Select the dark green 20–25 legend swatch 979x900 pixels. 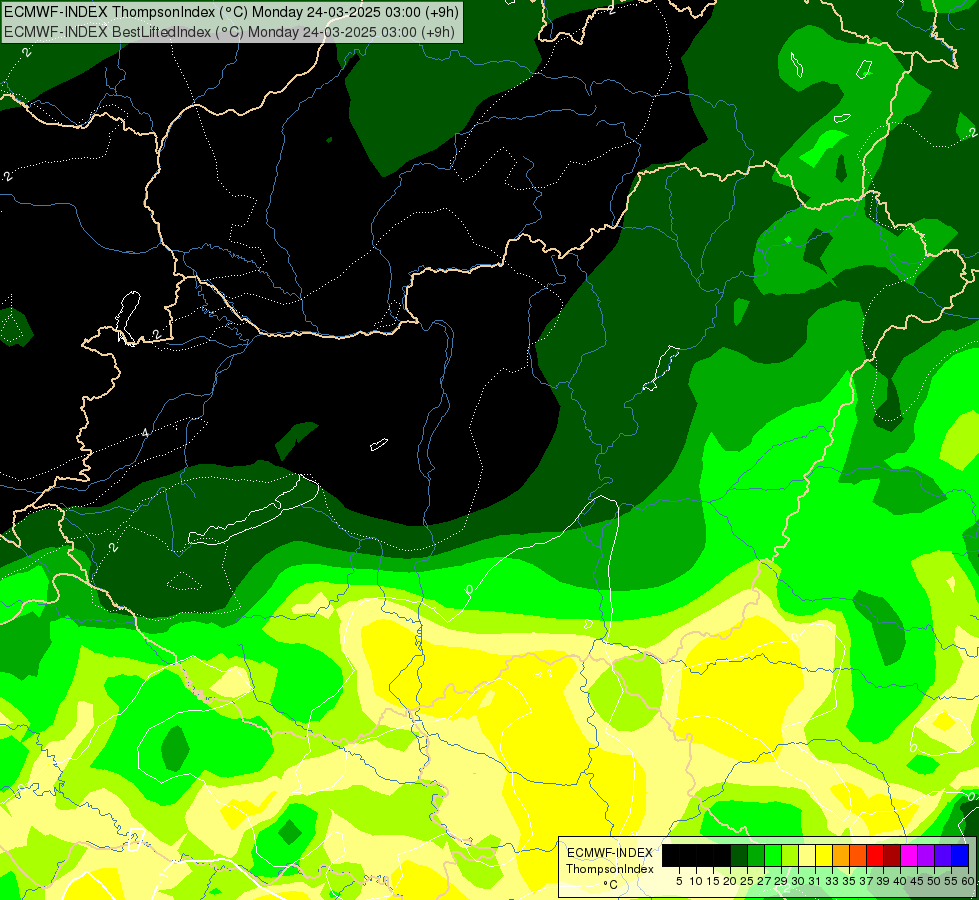[739, 856]
